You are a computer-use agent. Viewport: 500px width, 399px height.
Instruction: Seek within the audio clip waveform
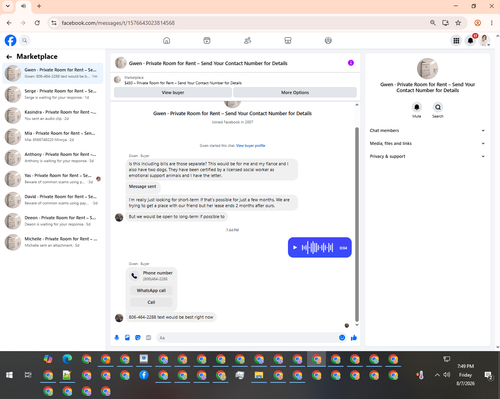(x=317, y=248)
